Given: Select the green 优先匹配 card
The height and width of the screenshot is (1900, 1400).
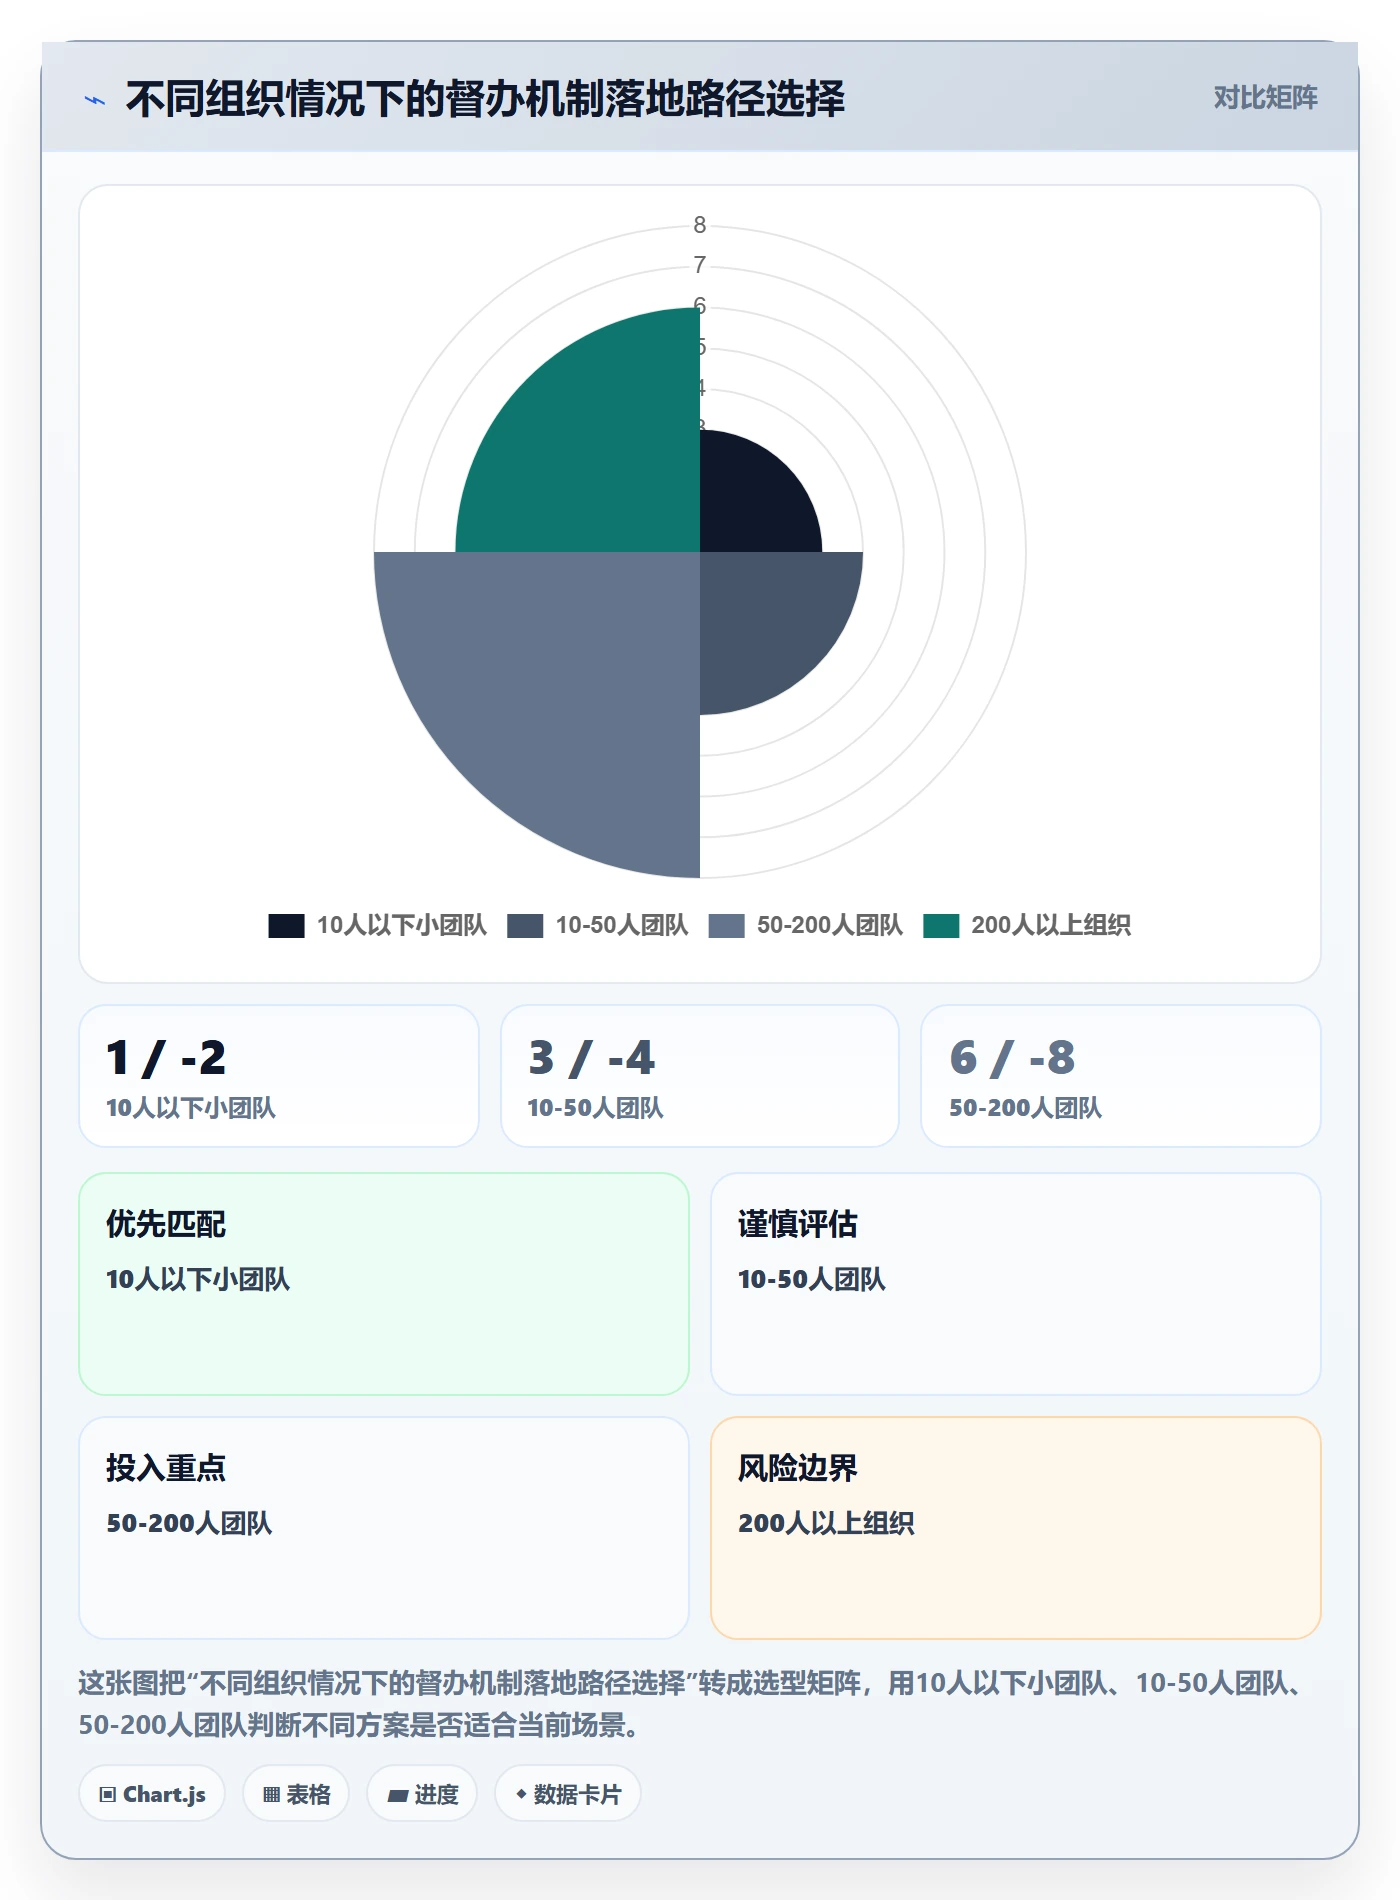Looking at the screenshot, I should (x=384, y=1284).
